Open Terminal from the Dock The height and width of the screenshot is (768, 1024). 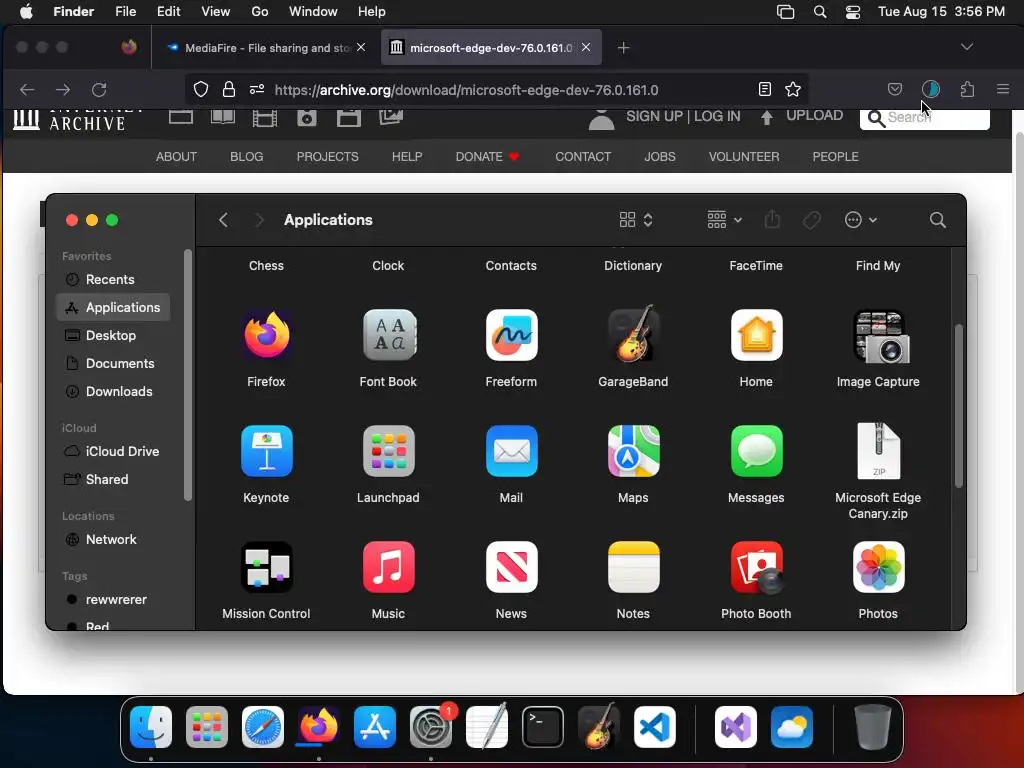click(543, 727)
